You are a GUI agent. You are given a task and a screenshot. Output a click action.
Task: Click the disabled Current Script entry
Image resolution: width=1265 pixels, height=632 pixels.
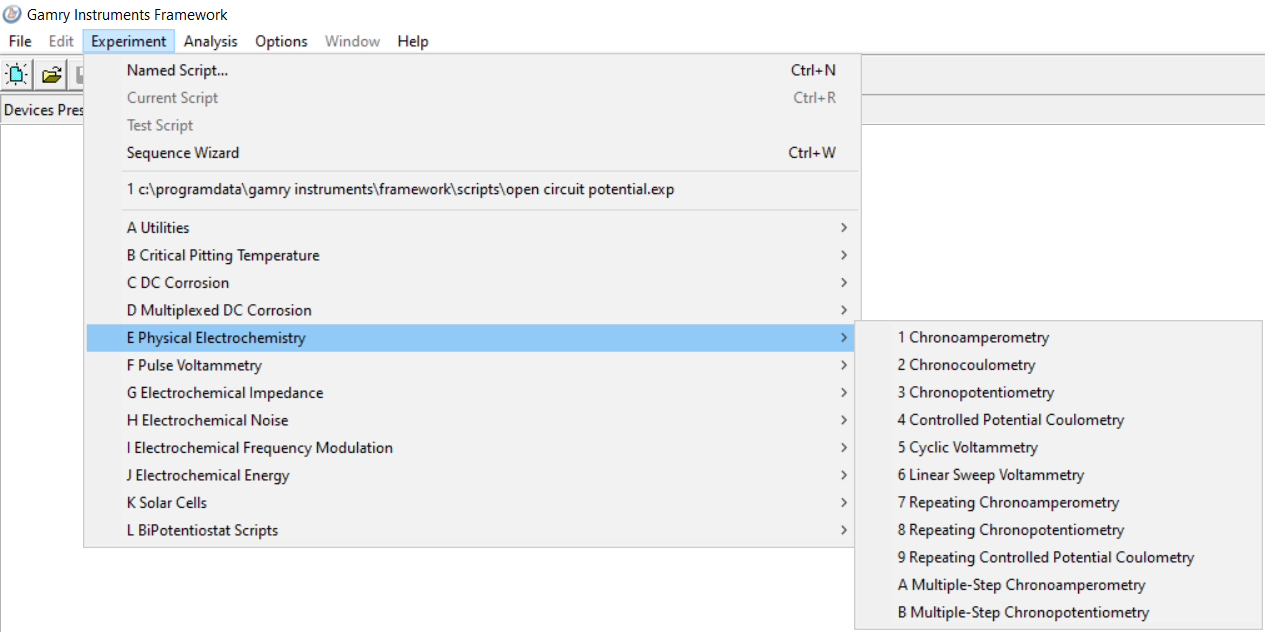472,98
